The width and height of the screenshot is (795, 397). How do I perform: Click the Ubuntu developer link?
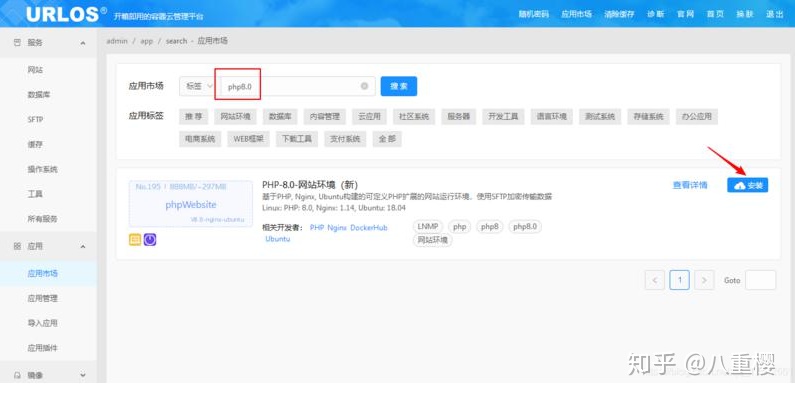point(278,239)
